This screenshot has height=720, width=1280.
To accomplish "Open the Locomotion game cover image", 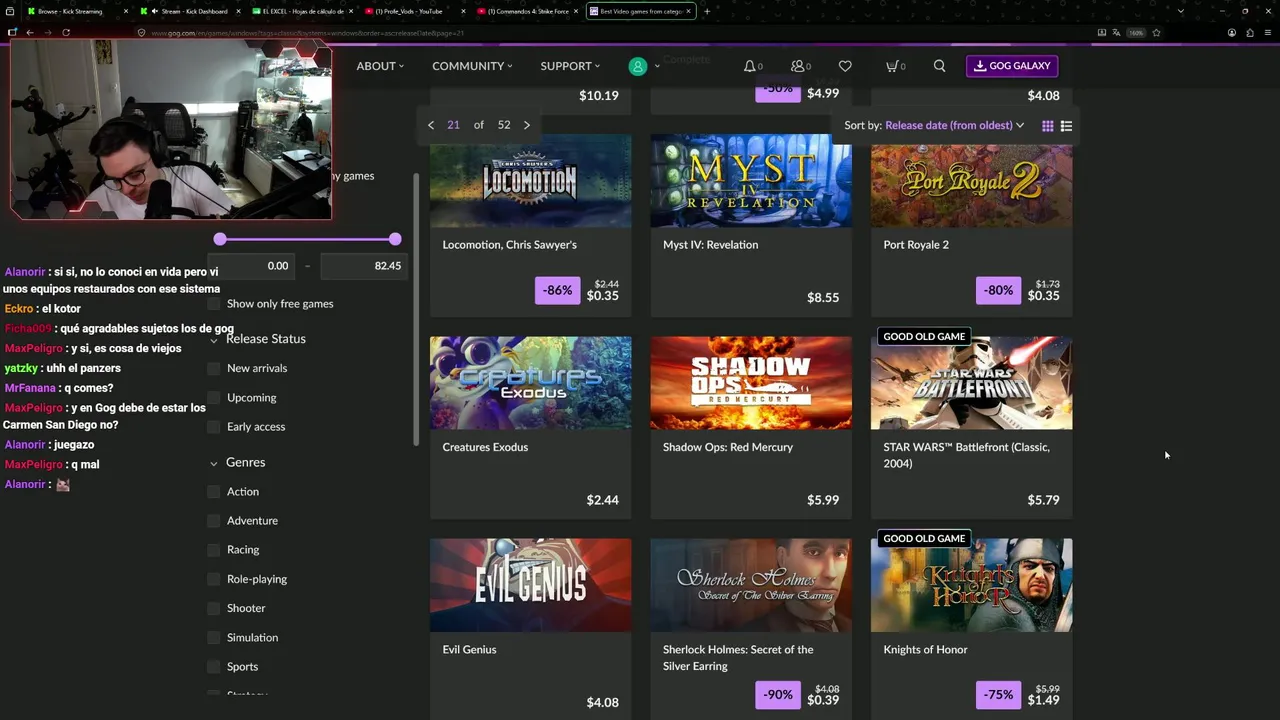I will coord(530,181).
